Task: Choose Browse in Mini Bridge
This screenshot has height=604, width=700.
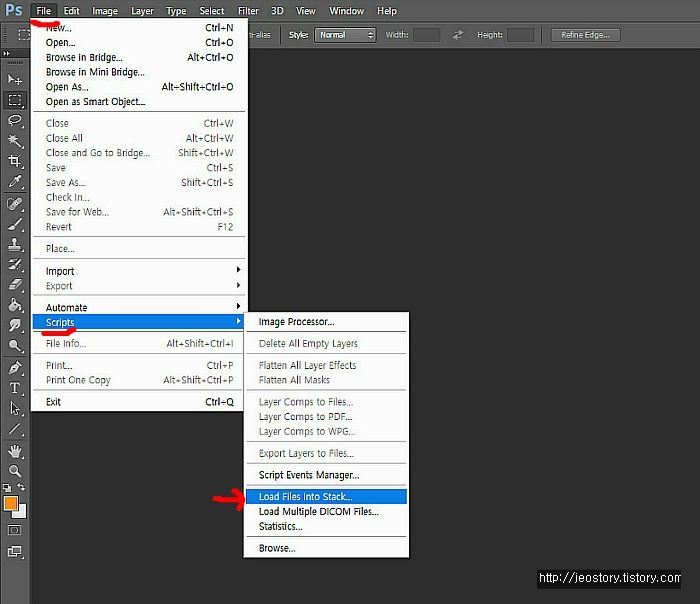Action: (138, 72)
